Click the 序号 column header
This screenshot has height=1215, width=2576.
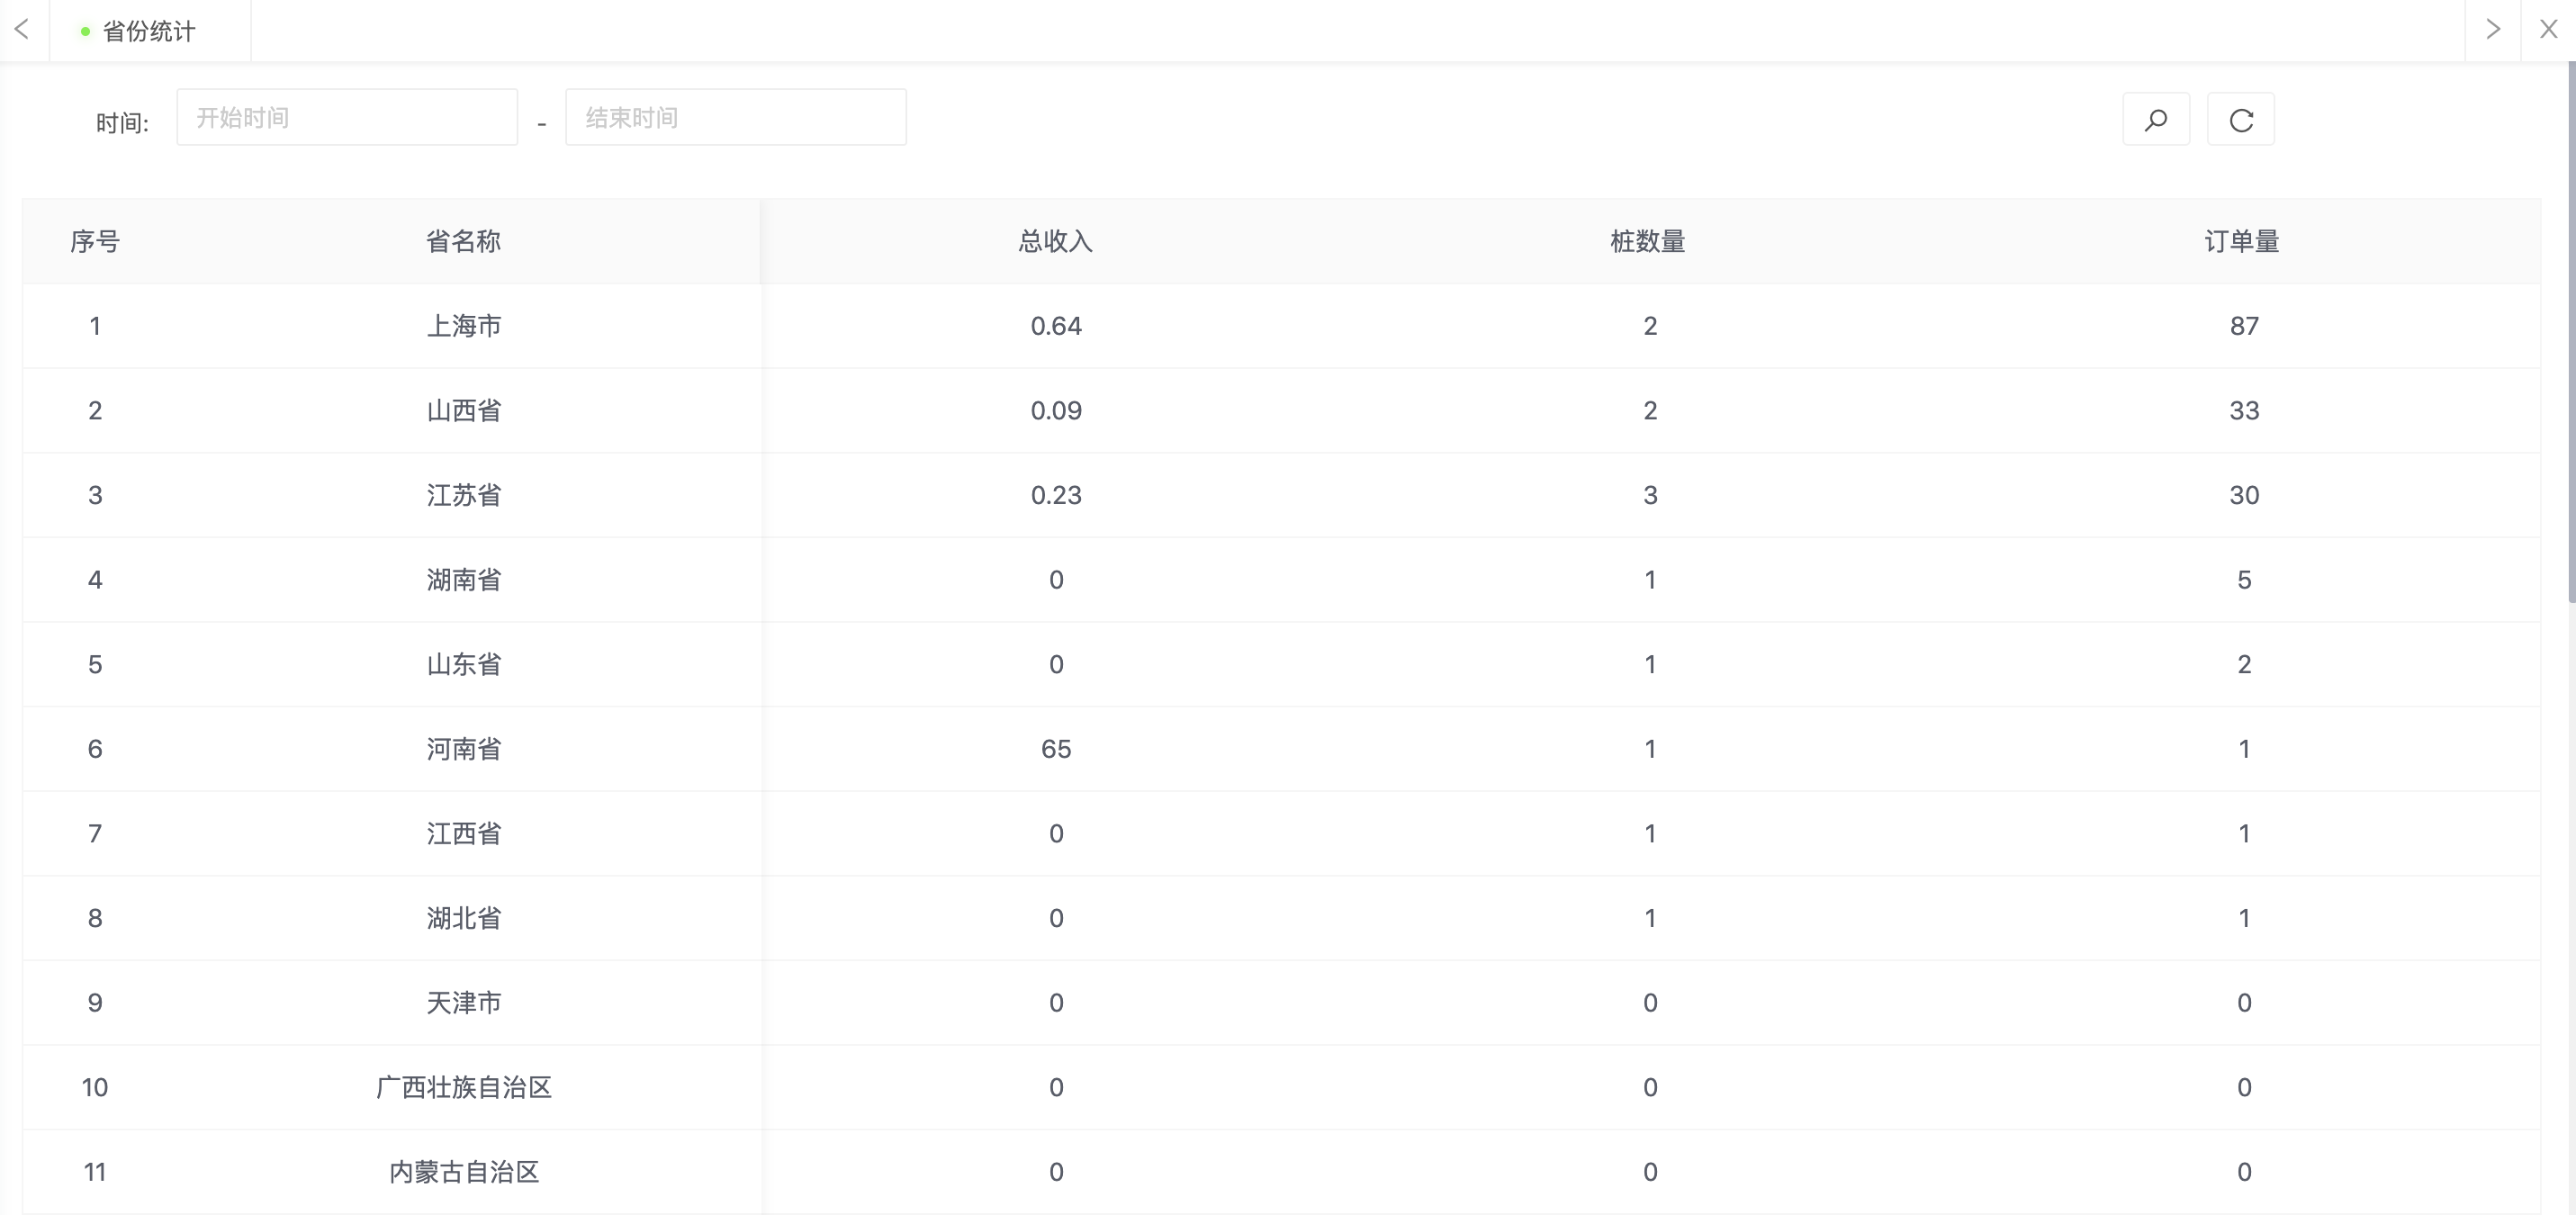pyautogui.click(x=95, y=242)
